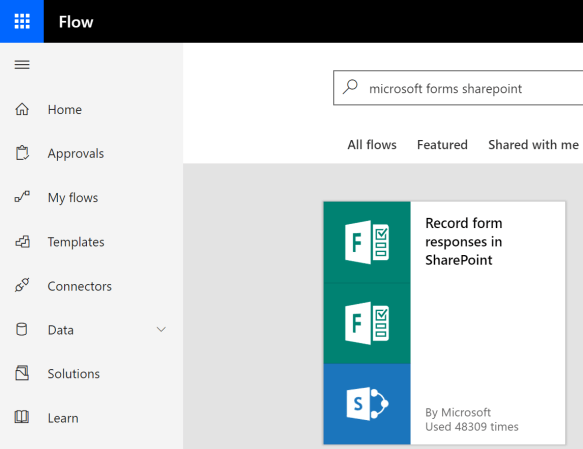583x449 pixels.
Task: Switch to the Featured tab
Action: (x=442, y=145)
